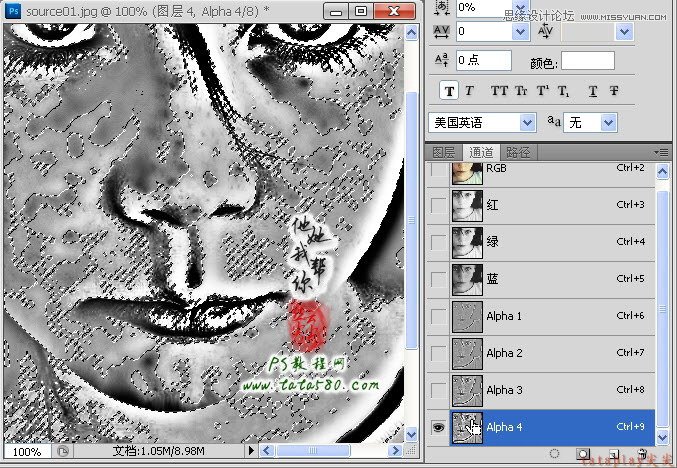Open Channels panel options menu icon

(661, 152)
